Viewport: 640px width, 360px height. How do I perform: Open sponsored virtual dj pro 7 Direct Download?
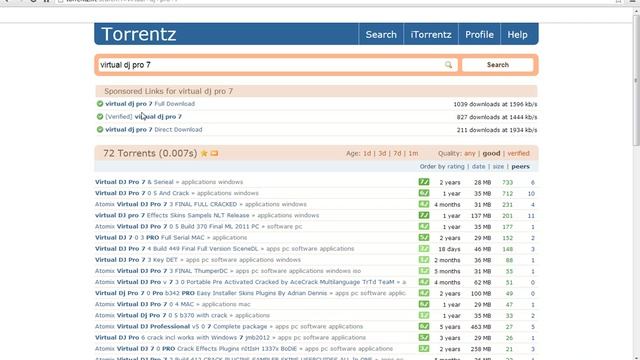tap(153, 129)
